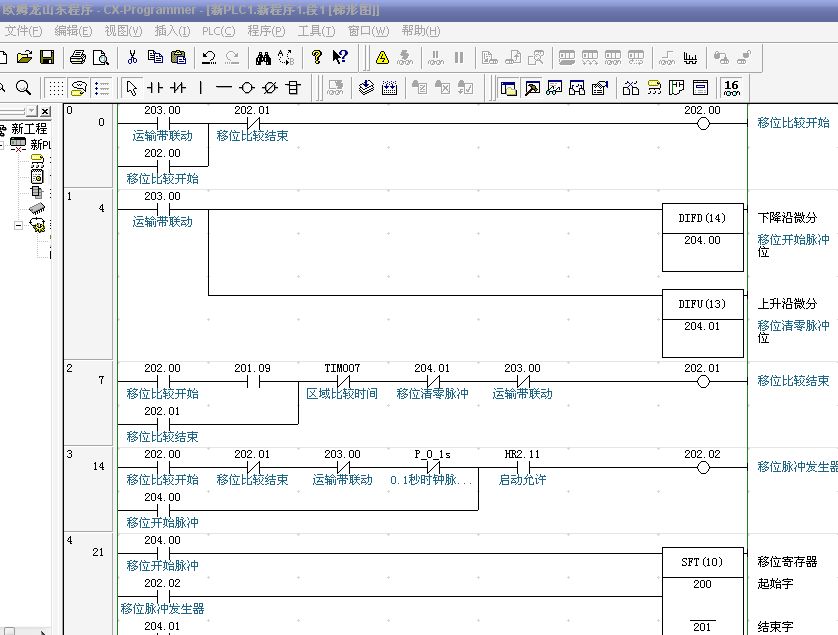Open Find with the binoculars icon
Viewport: 838px width, 635px height.
point(263,58)
